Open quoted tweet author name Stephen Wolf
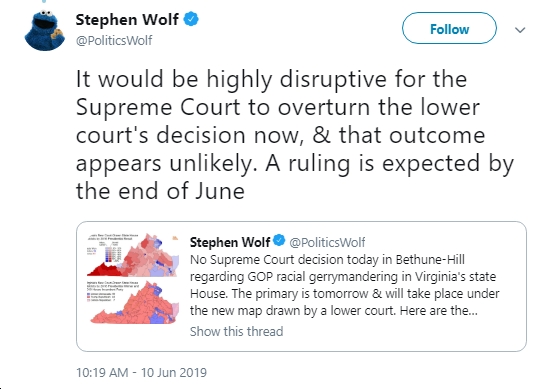Screen dimensions: 537x389 230,242
